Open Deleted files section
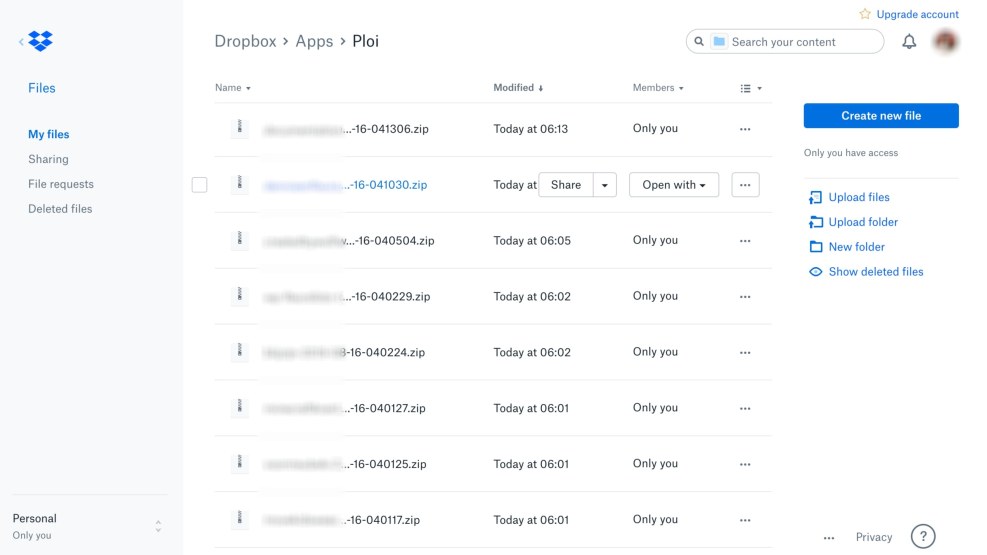 [60, 209]
